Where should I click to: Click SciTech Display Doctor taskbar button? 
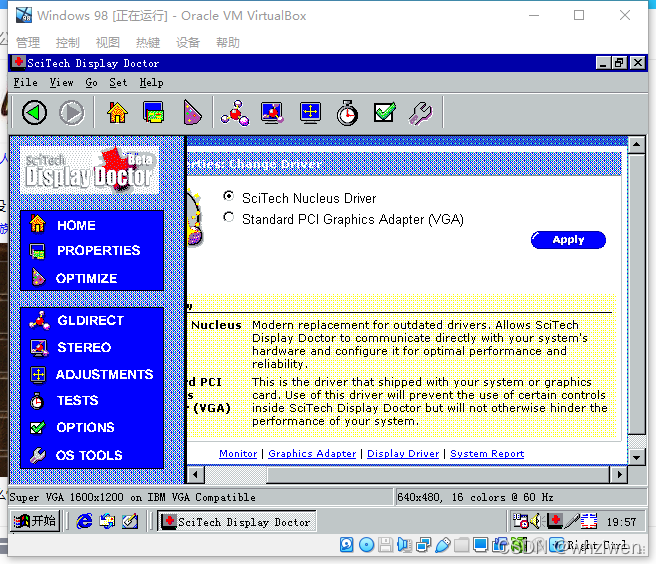tap(237, 522)
